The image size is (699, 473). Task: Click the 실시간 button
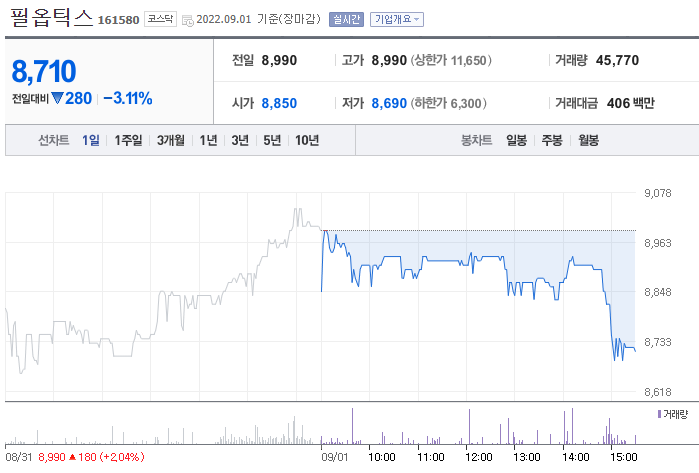click(346, 20)
